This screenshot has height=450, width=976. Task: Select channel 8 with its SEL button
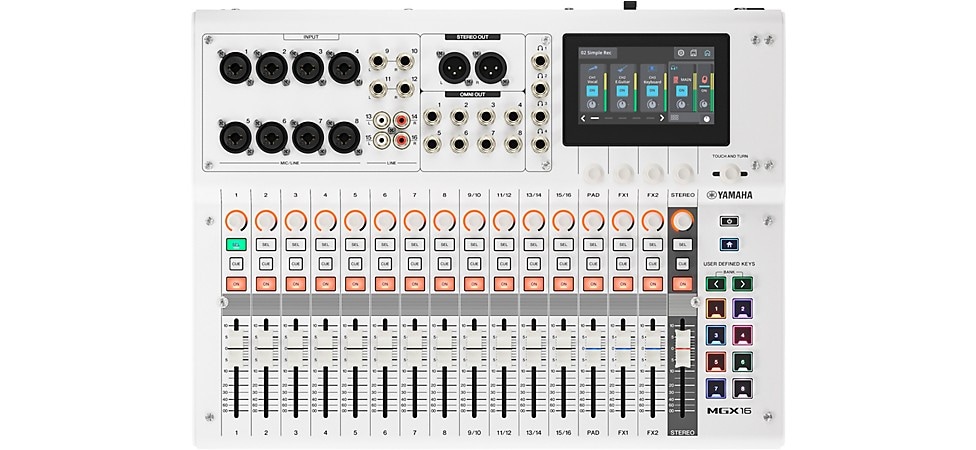point(444,245)
